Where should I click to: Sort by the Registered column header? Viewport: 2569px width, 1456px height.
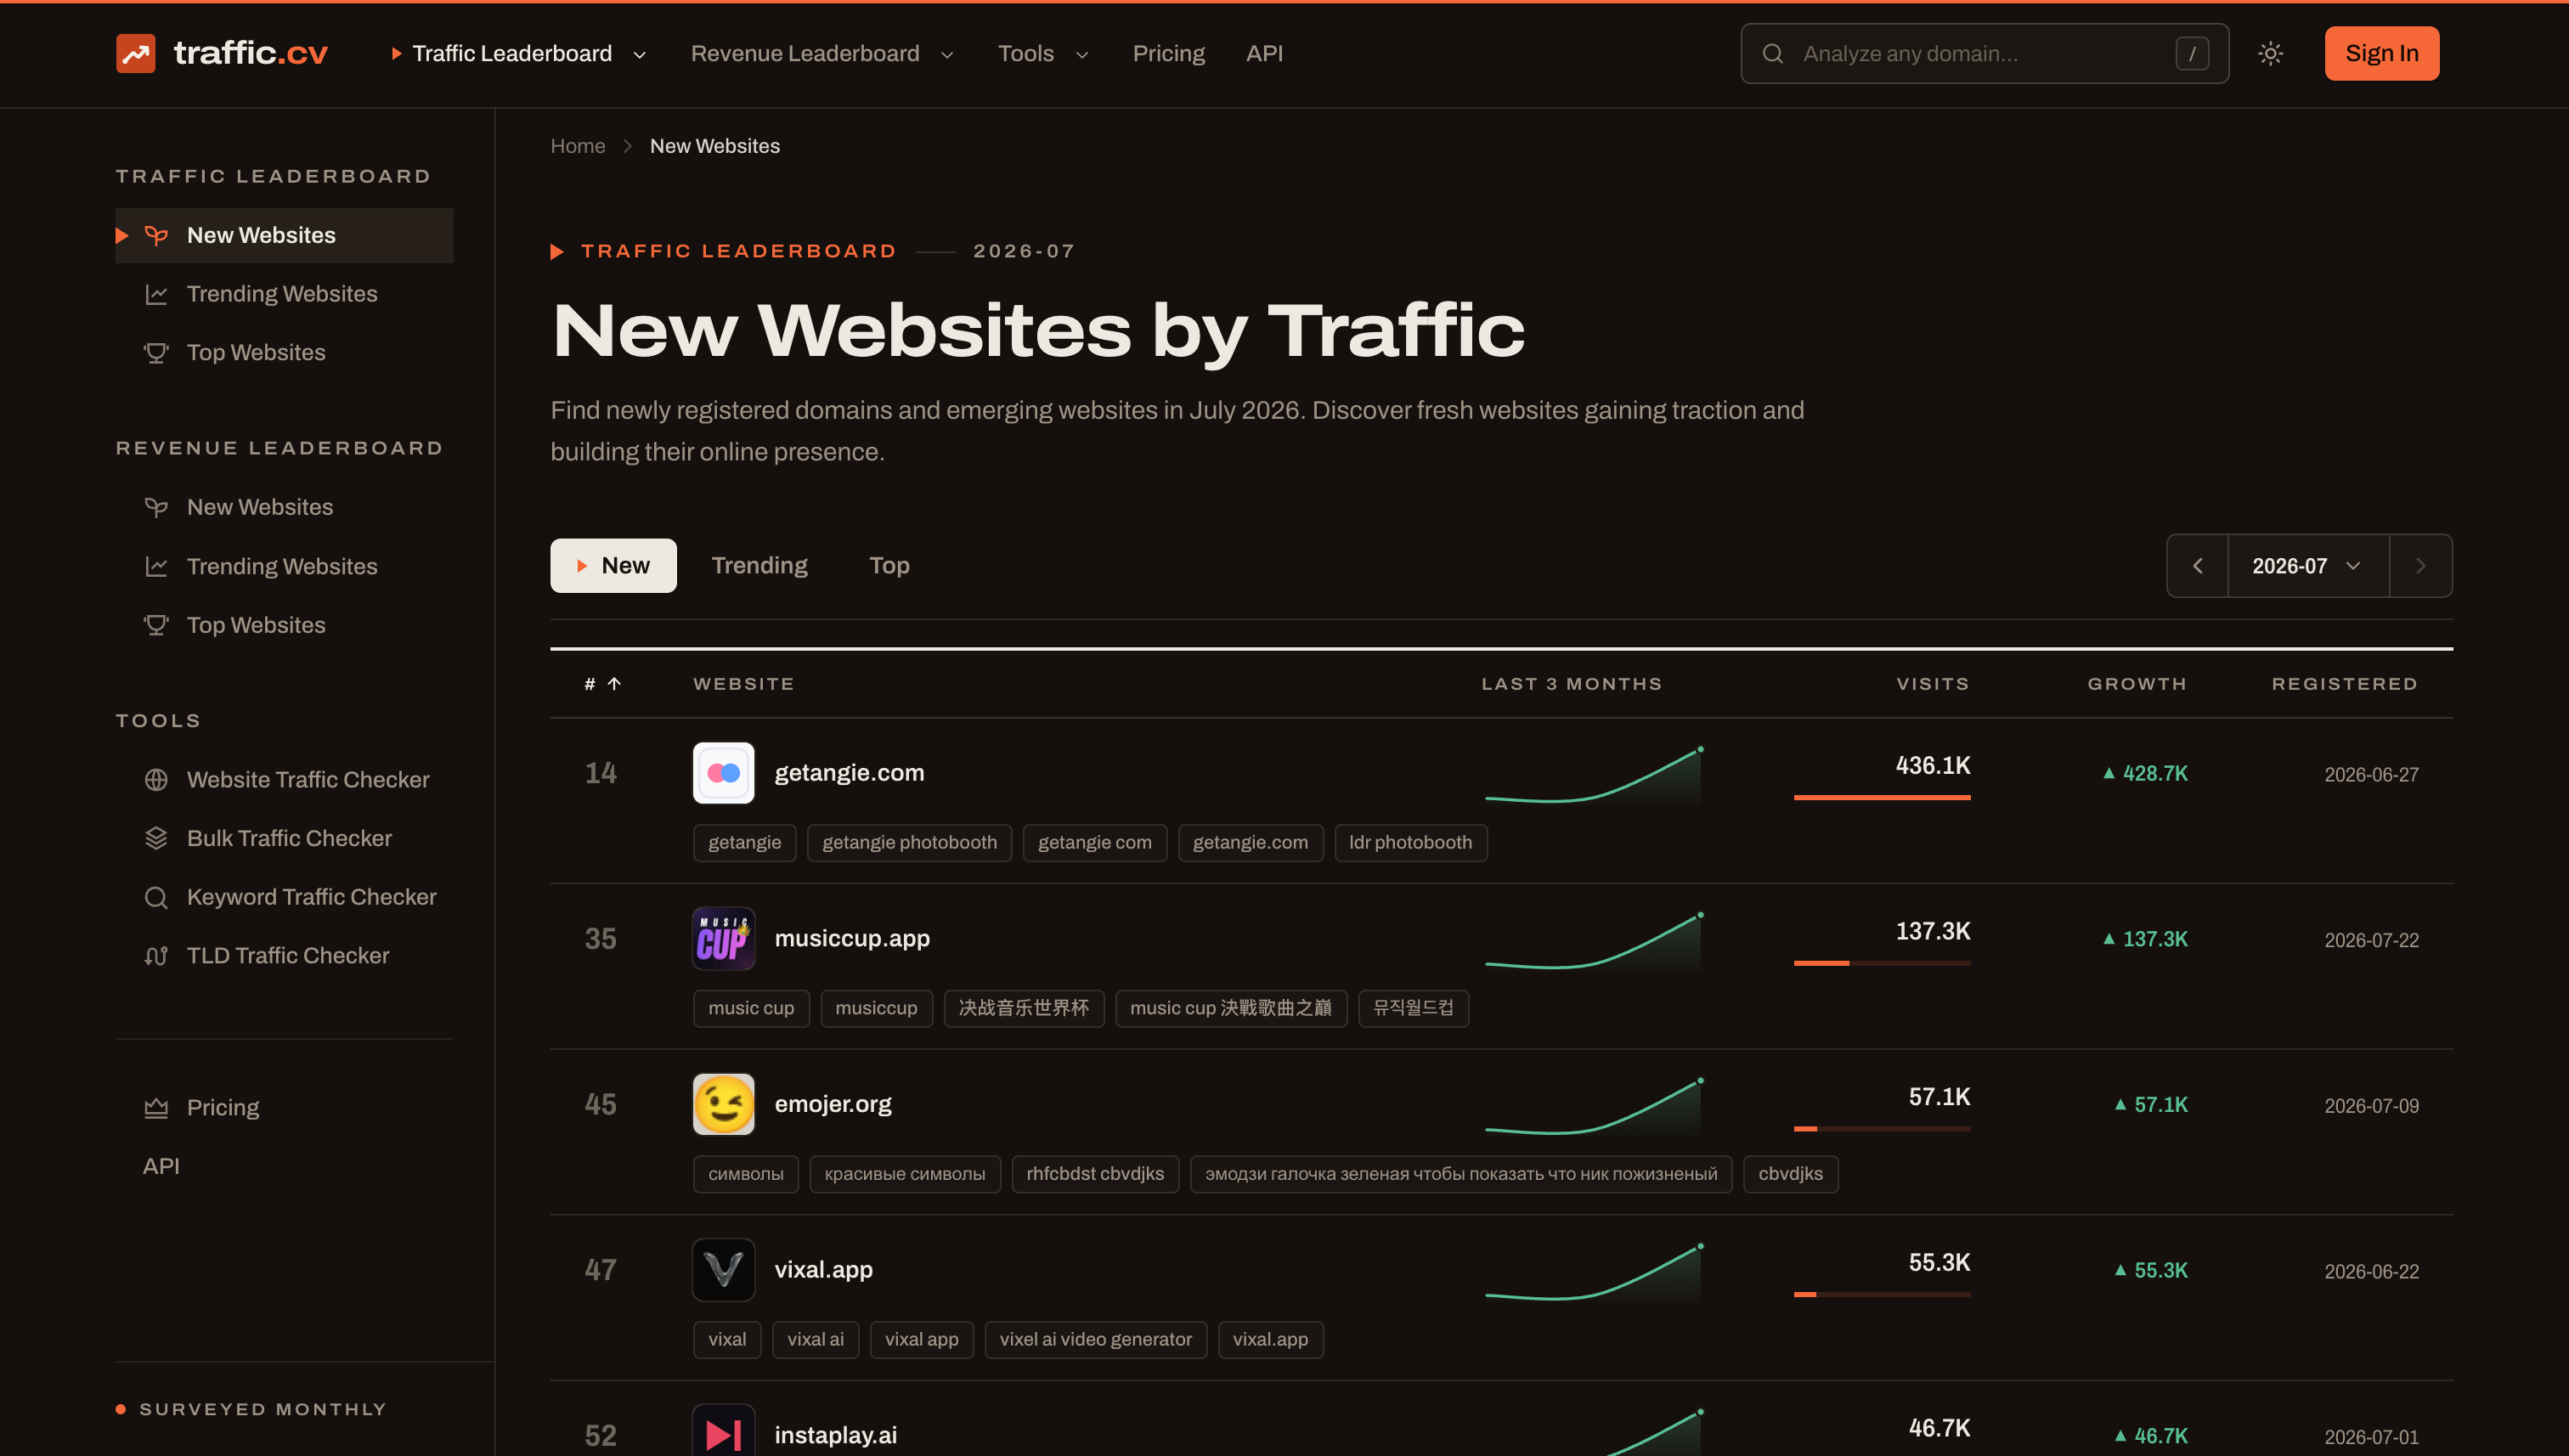point(2345,684)
